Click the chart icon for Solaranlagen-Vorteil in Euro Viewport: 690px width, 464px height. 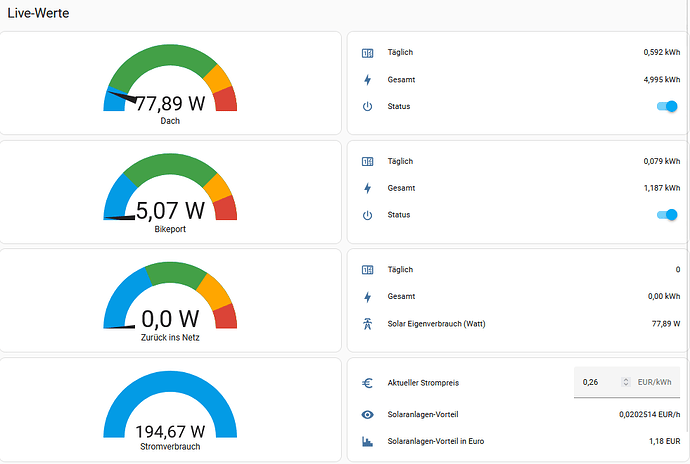click(x=367, y=441)
